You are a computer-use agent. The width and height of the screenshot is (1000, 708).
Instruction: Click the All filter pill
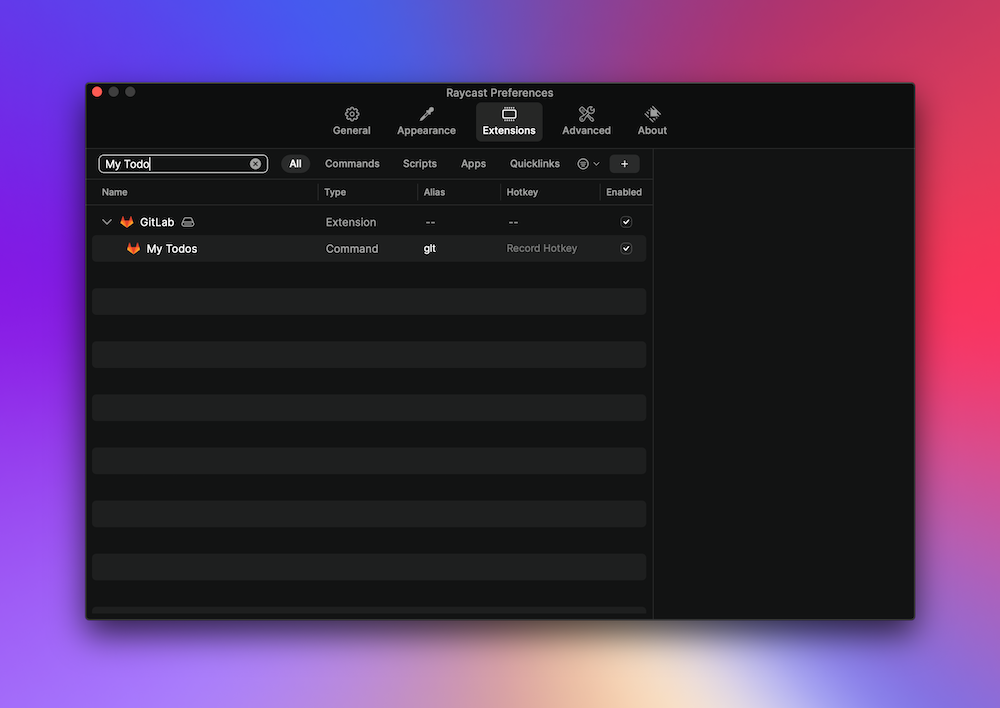[x=295, y=163]
